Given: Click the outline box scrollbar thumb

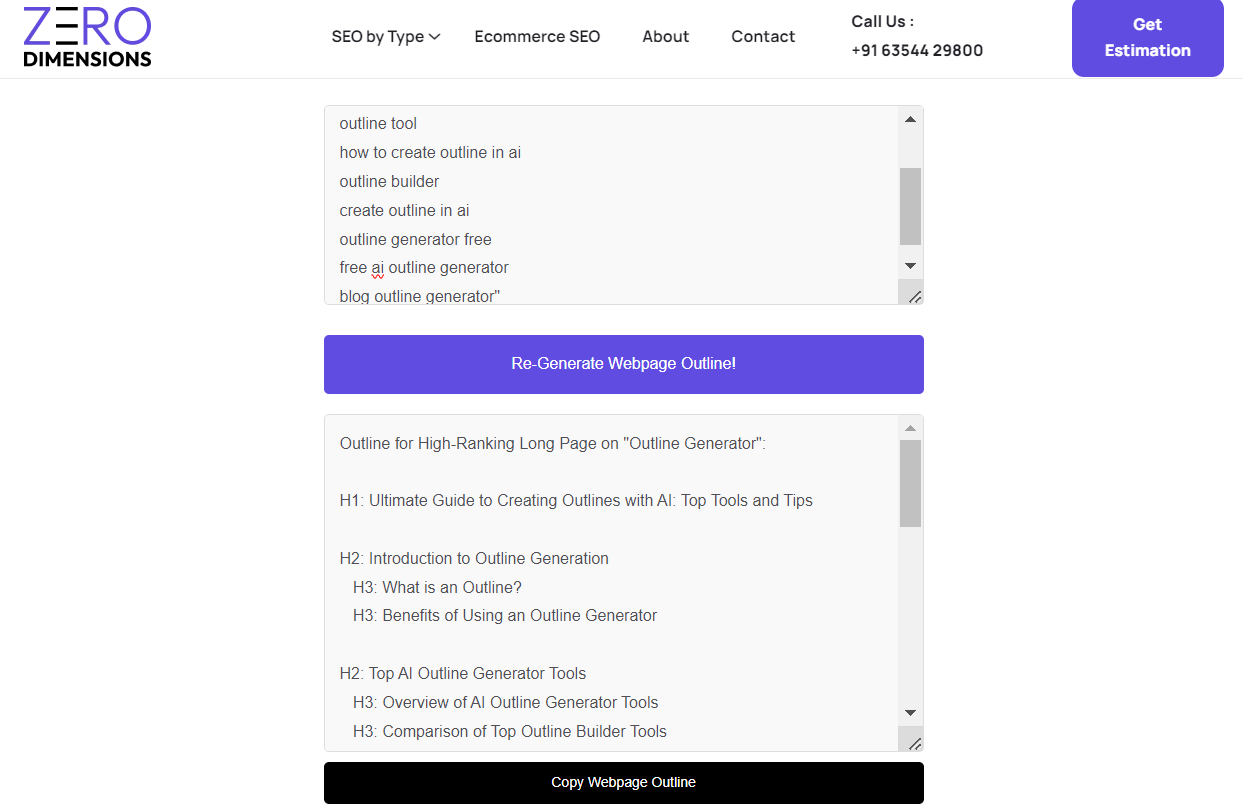Looking at the screenshot, I should [x=910, y=484].
